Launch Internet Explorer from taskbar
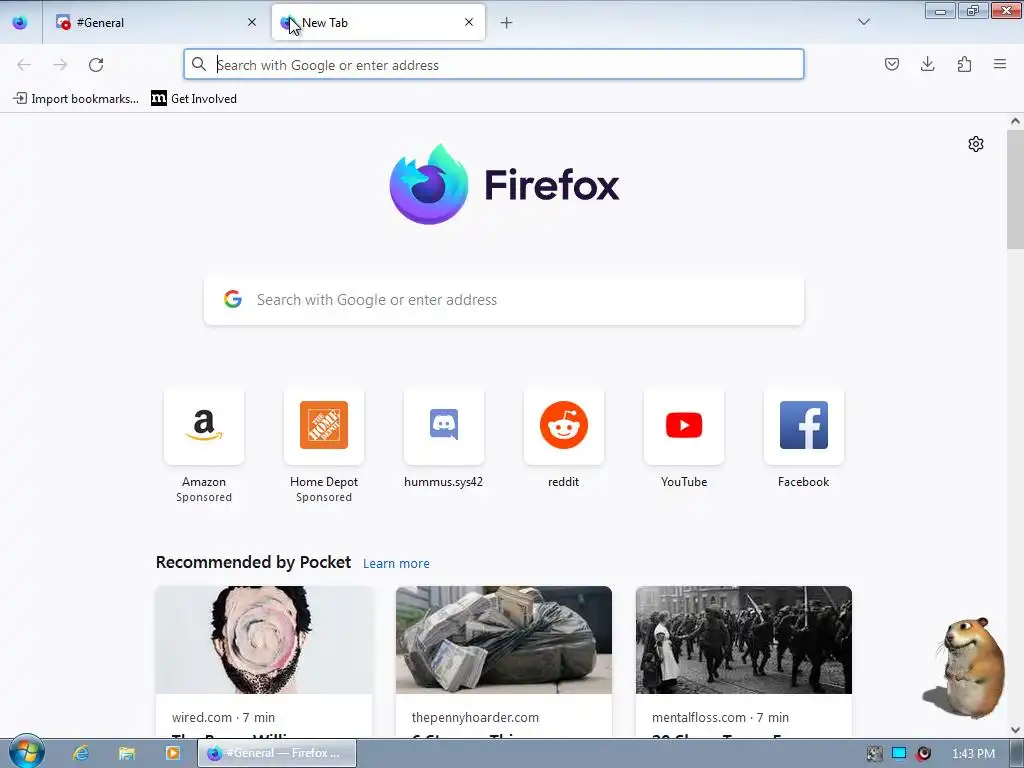 click(x=81, y=753)
